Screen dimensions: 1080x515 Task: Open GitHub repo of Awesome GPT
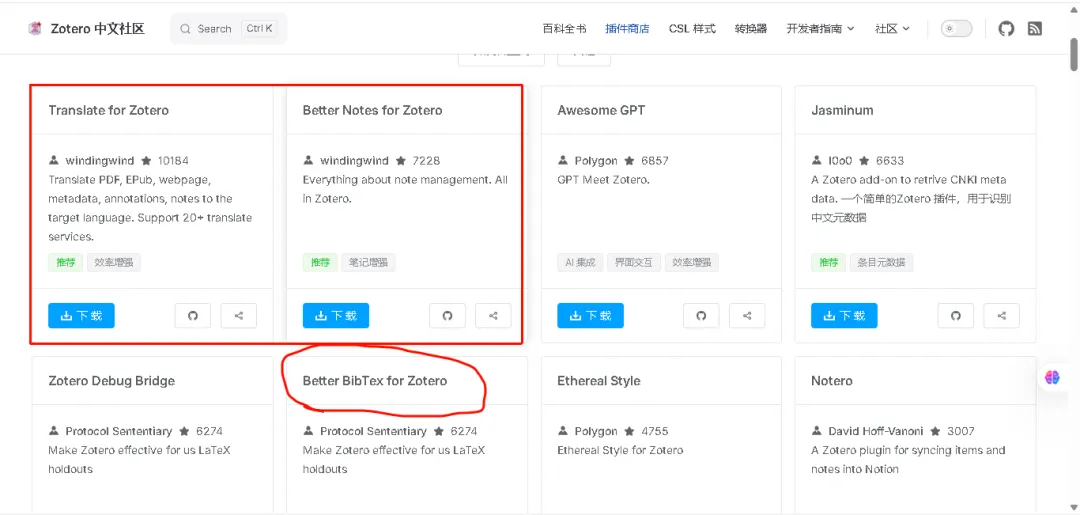coord(701,315)
